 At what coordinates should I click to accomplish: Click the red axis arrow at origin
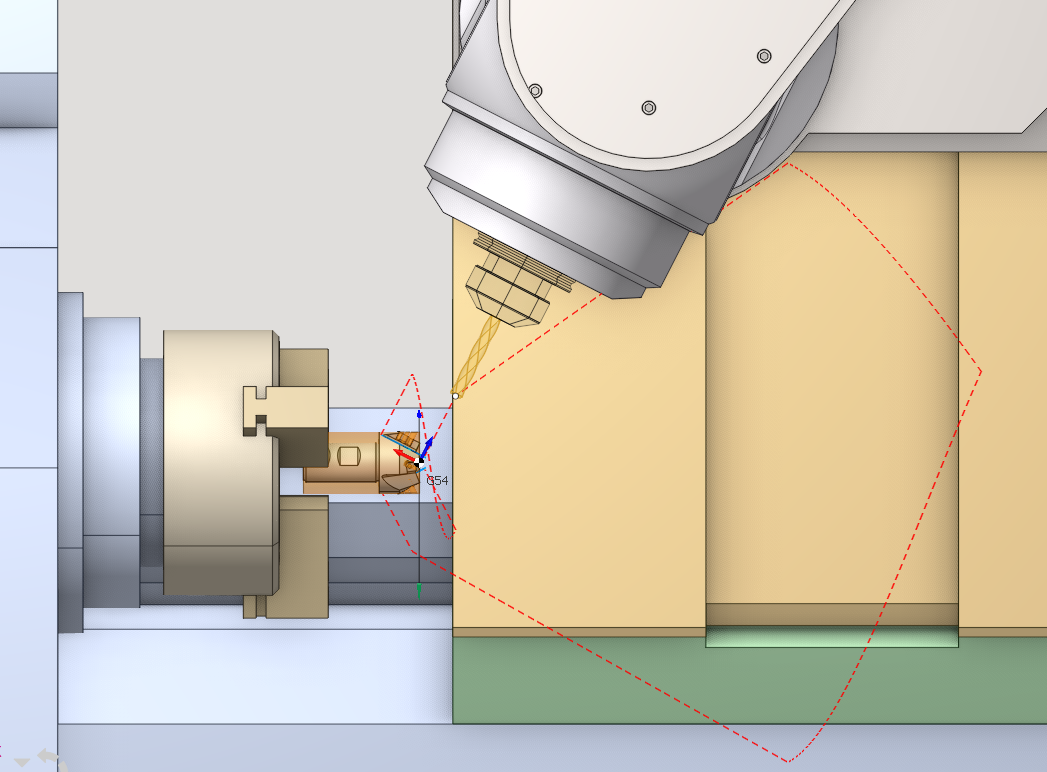[x=402, y=455]
